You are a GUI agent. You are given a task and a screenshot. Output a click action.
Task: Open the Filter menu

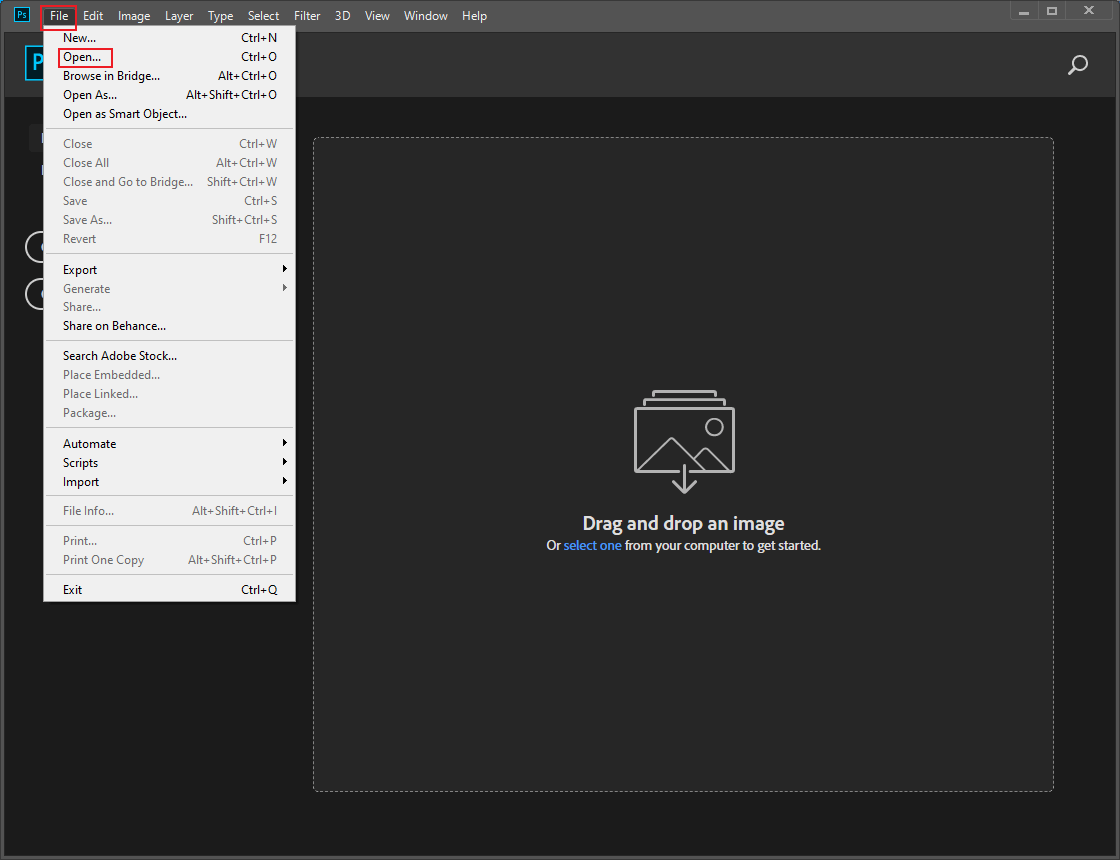pyautogui.click(x=306, y=15)
